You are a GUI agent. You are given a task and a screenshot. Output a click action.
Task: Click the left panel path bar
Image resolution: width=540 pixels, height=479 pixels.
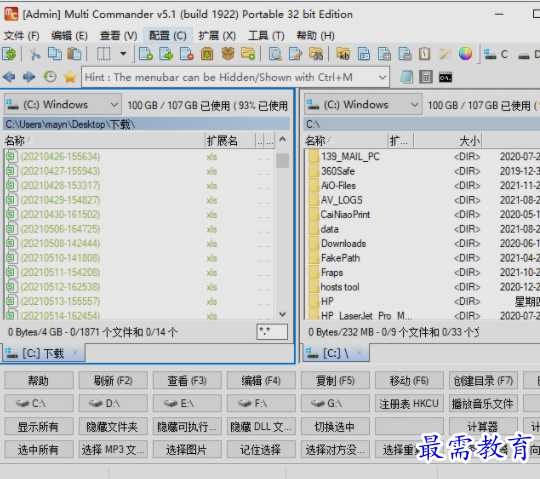(x=146, y=124)
